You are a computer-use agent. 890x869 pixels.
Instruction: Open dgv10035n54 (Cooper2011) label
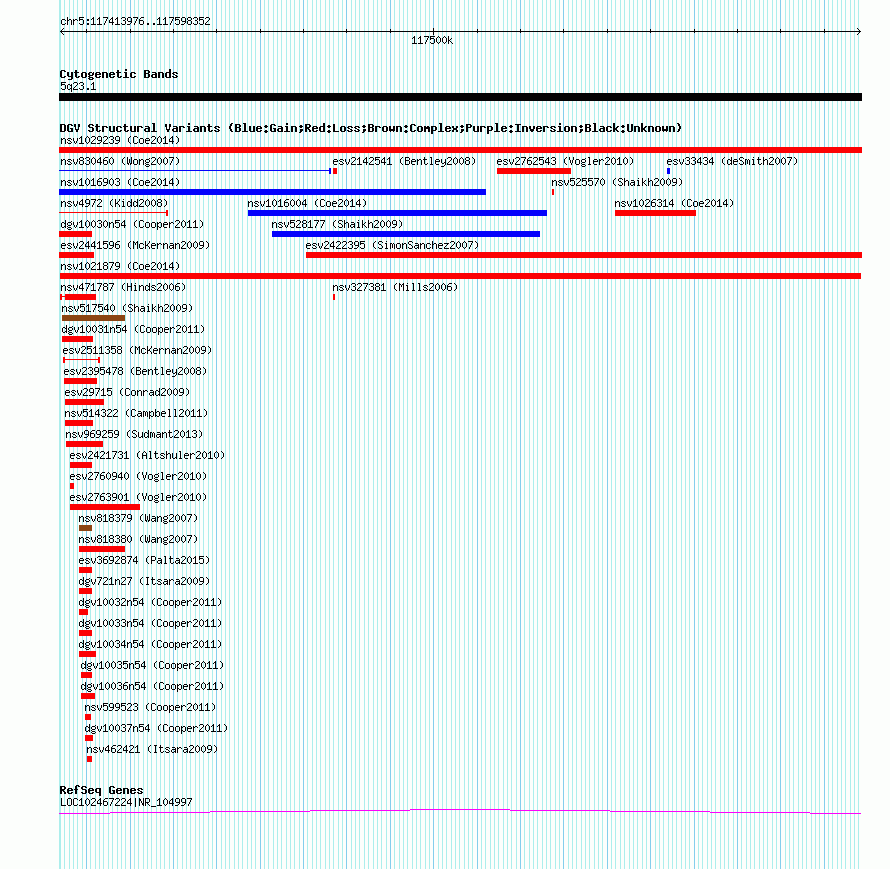tap(152, 665)
